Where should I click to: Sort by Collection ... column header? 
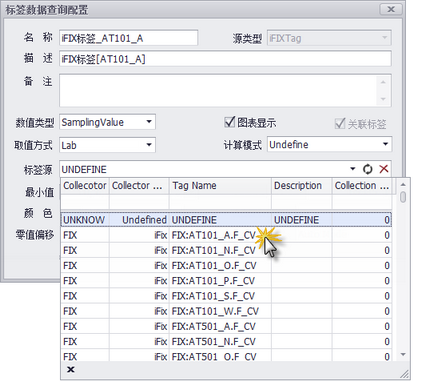tap(362, 185)
